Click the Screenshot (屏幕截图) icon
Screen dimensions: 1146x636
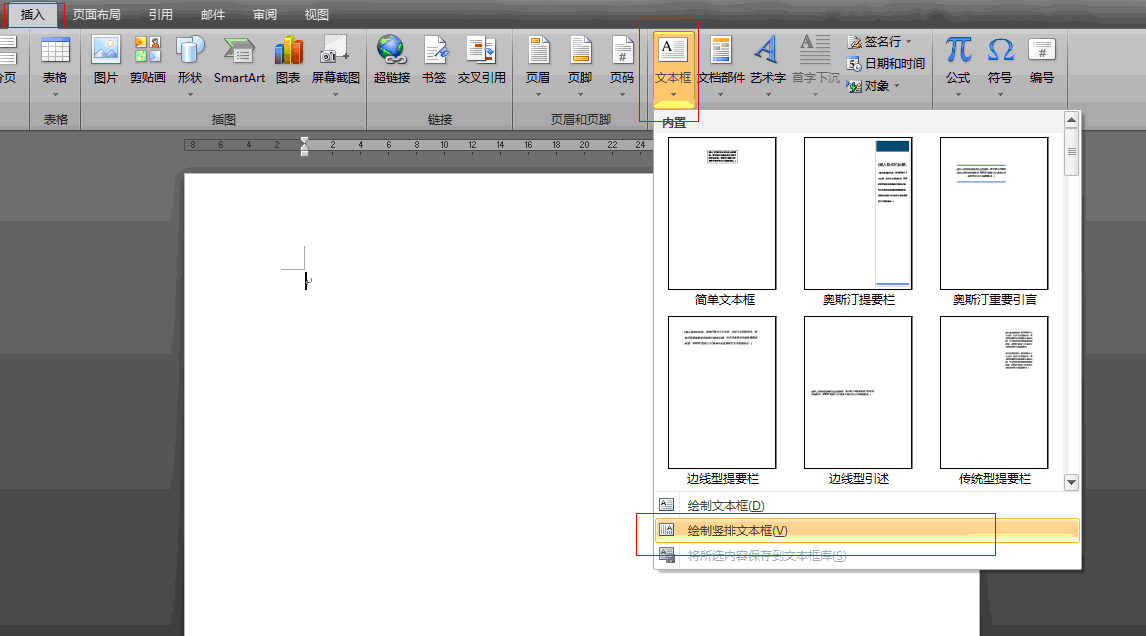click(x=335, y=50)
